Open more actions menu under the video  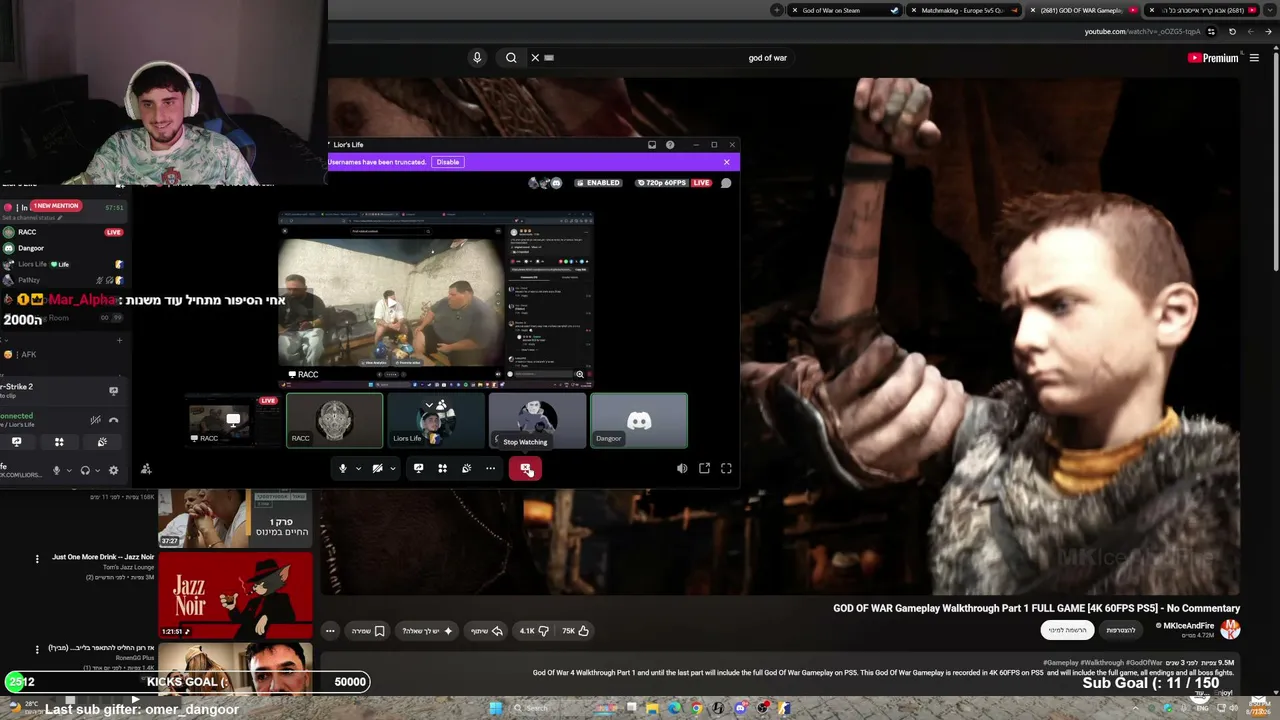[x=330, y=631]
